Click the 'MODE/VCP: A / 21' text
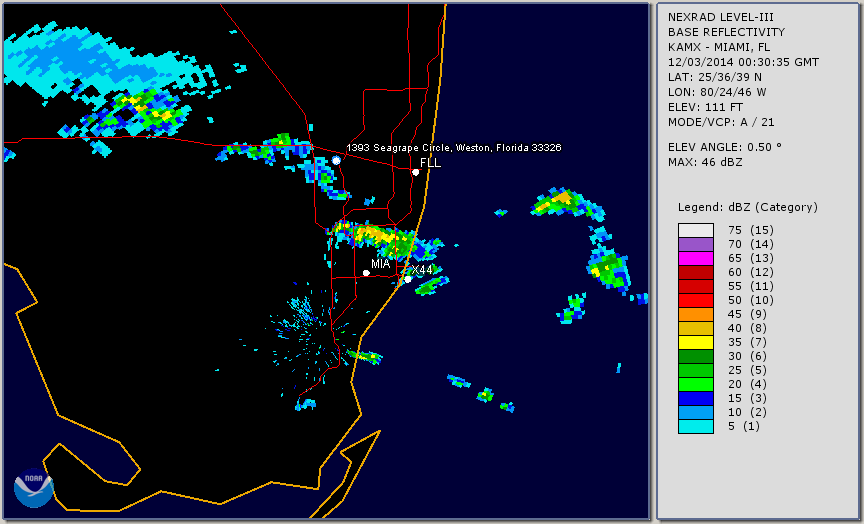 pos(721,122)
